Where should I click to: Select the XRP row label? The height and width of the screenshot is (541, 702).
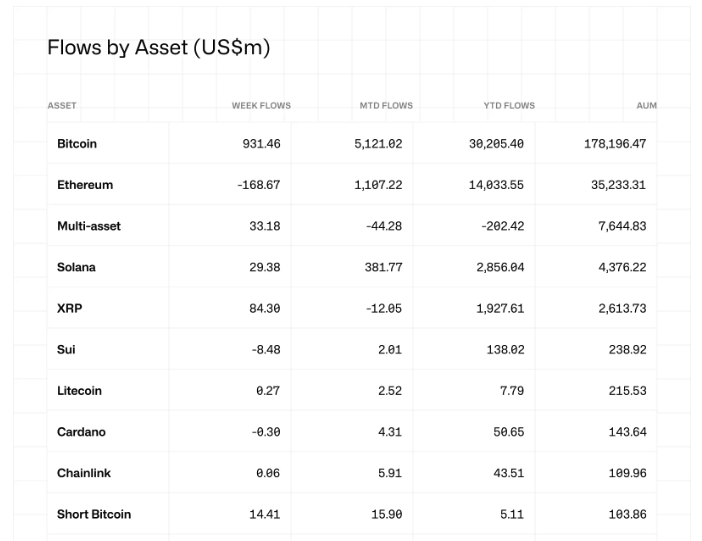pyautogui.click(x=70, y=309)
